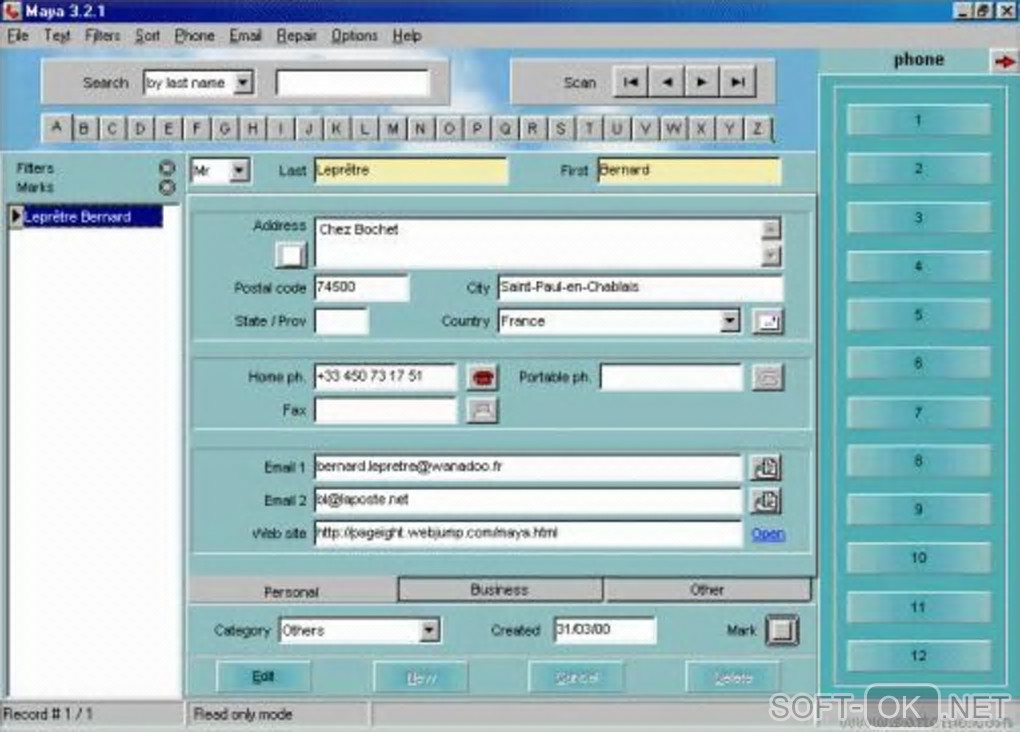Click phone slot button 12
The image size is (1020, 732).
(919, 655)
